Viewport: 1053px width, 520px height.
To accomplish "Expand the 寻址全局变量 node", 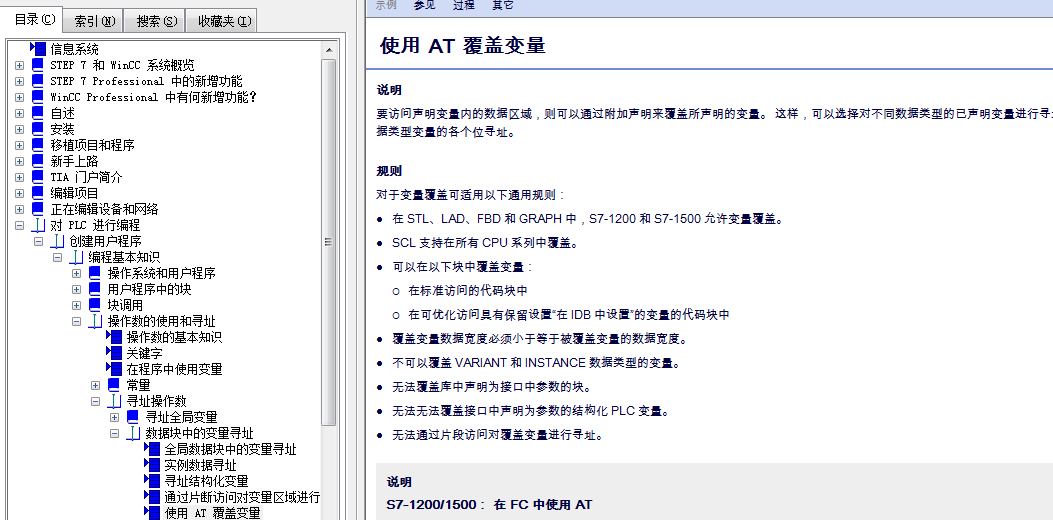I will [x=114, y=417].
